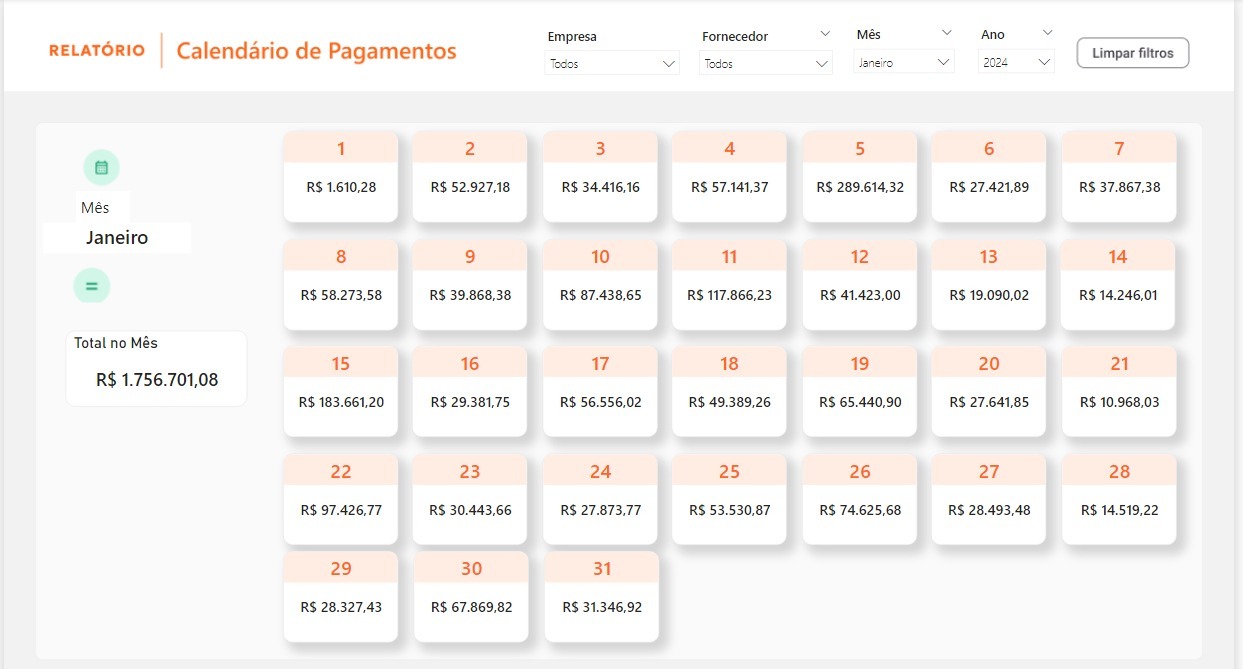Click the green equals icon above Total no Mês
Viewport: 1243px width, 669px height.
coord(91,285)
